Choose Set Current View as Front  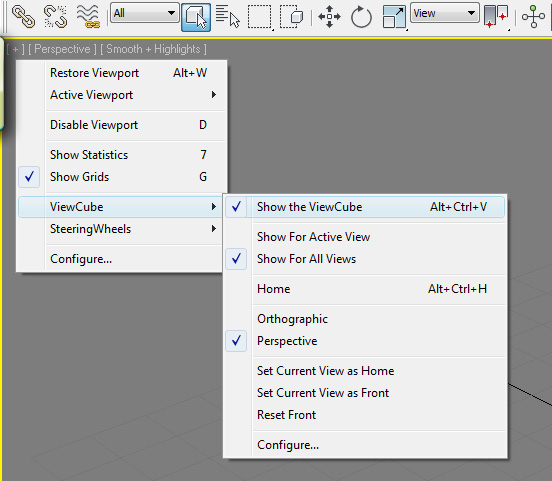[365, 393]
